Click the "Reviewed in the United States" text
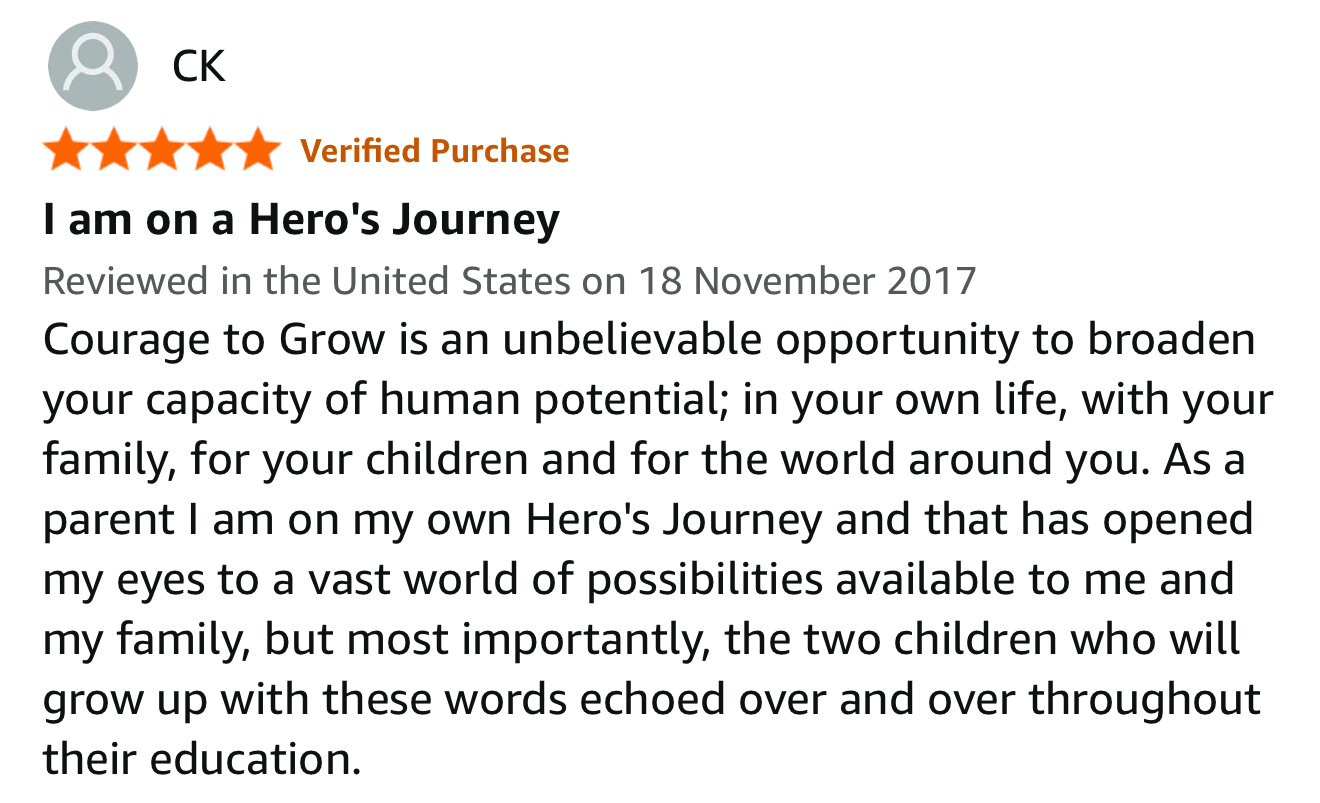This screenshot has height=803, width=1320. [309, 281]
